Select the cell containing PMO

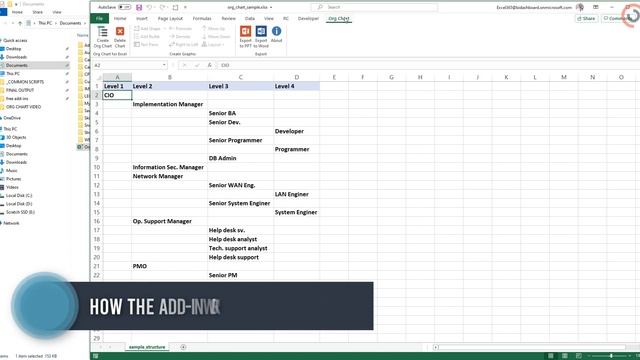click(169, 266)
